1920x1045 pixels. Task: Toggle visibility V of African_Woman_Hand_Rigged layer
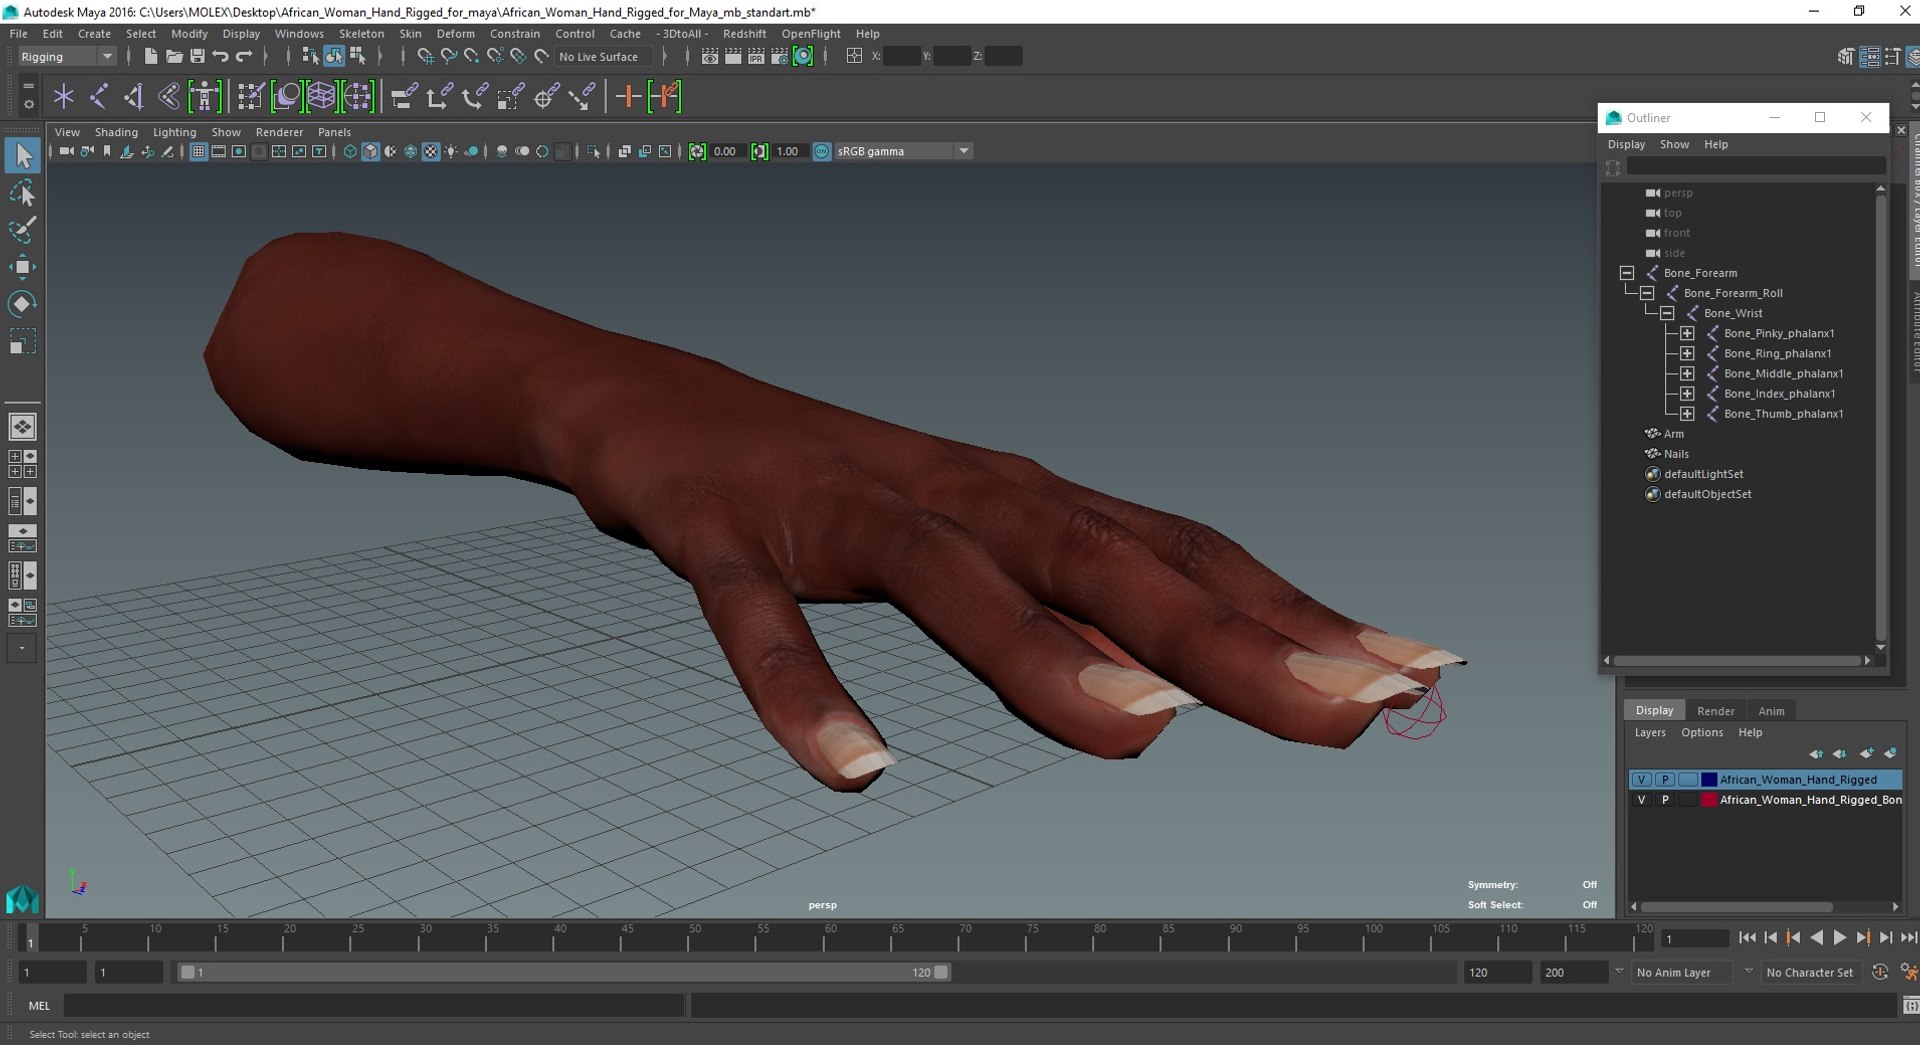point(1641,780)
